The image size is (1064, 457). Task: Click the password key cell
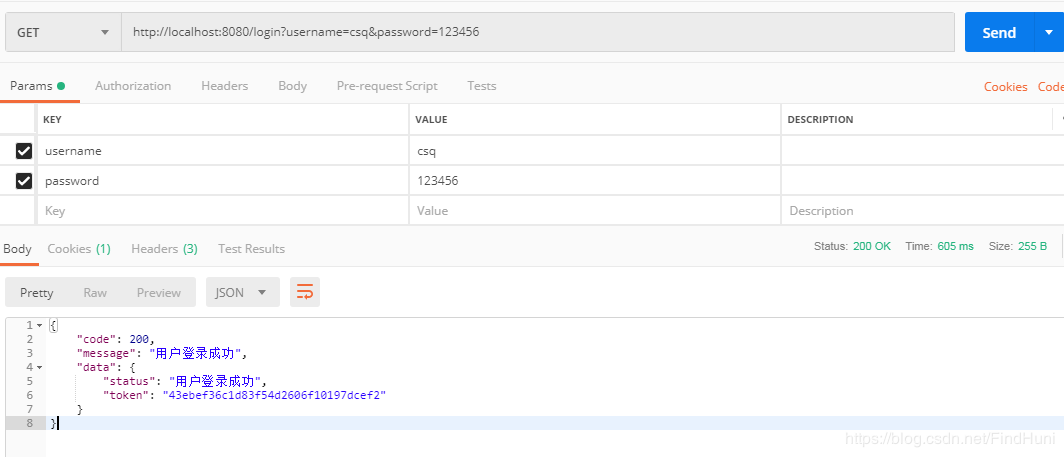222,181
